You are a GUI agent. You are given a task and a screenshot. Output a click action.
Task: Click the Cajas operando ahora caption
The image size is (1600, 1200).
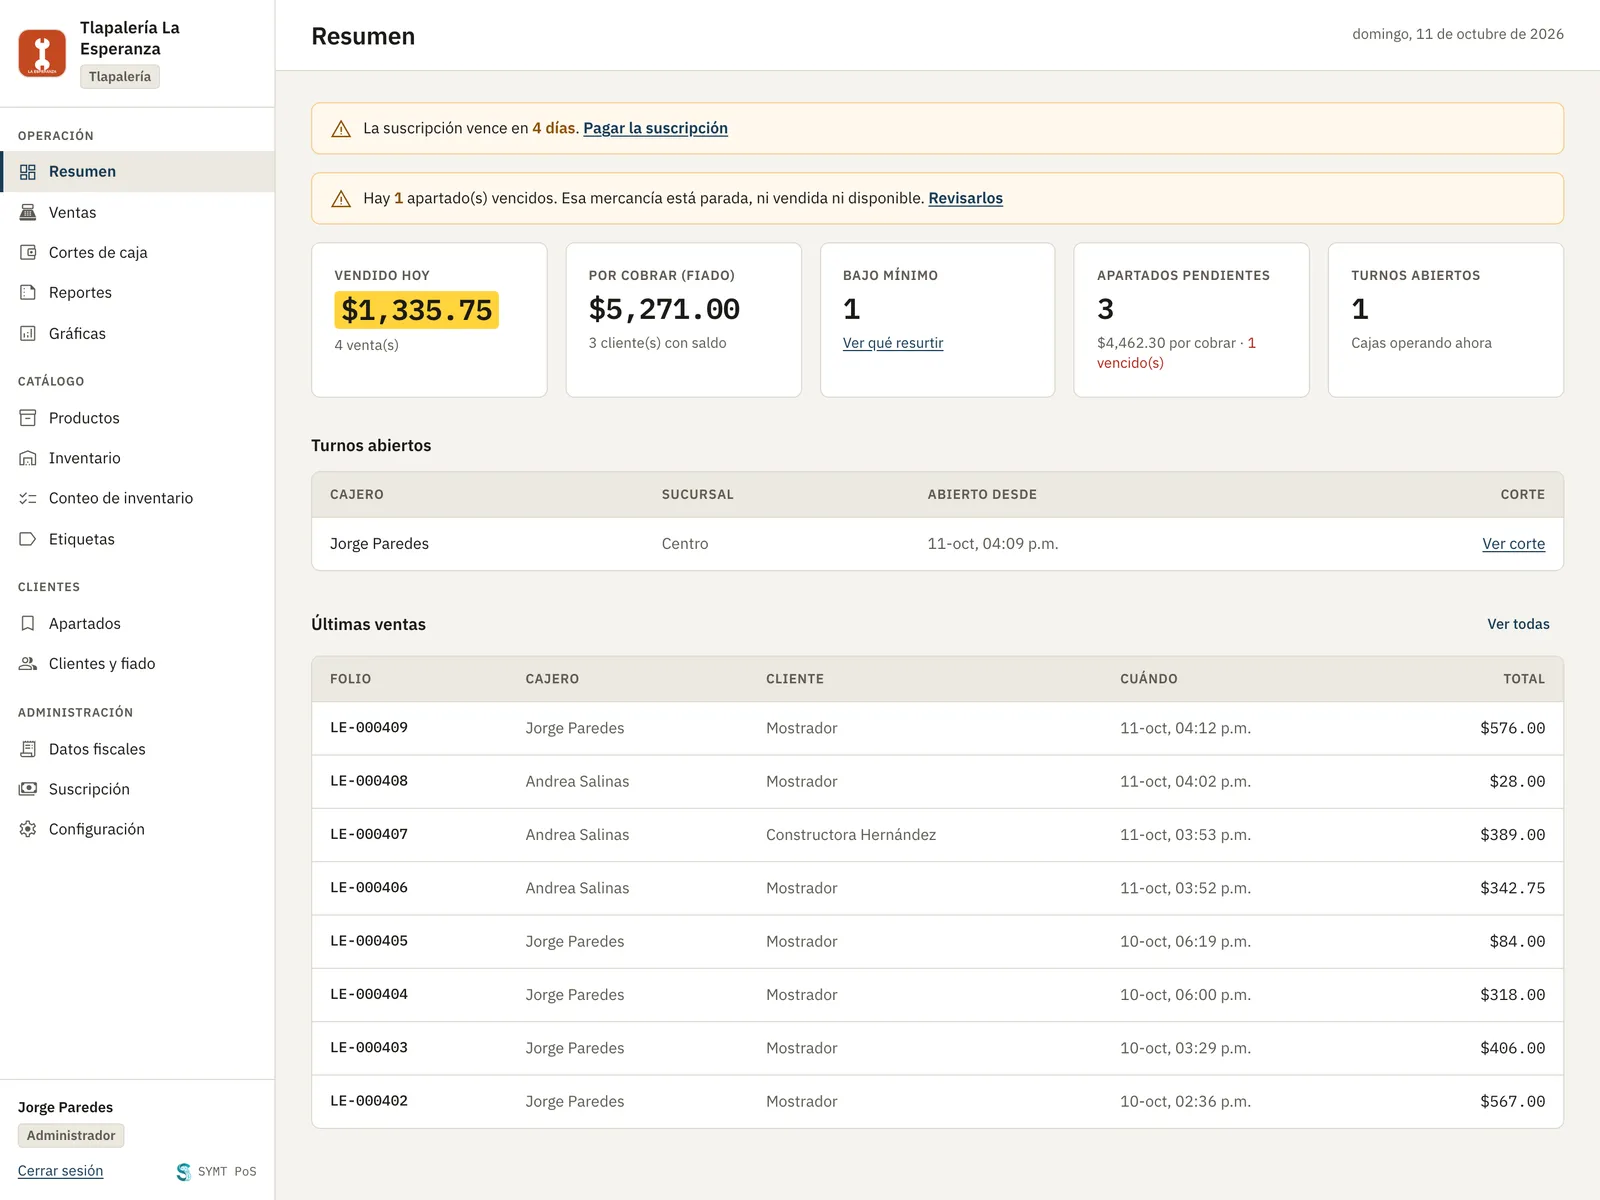1421,343
